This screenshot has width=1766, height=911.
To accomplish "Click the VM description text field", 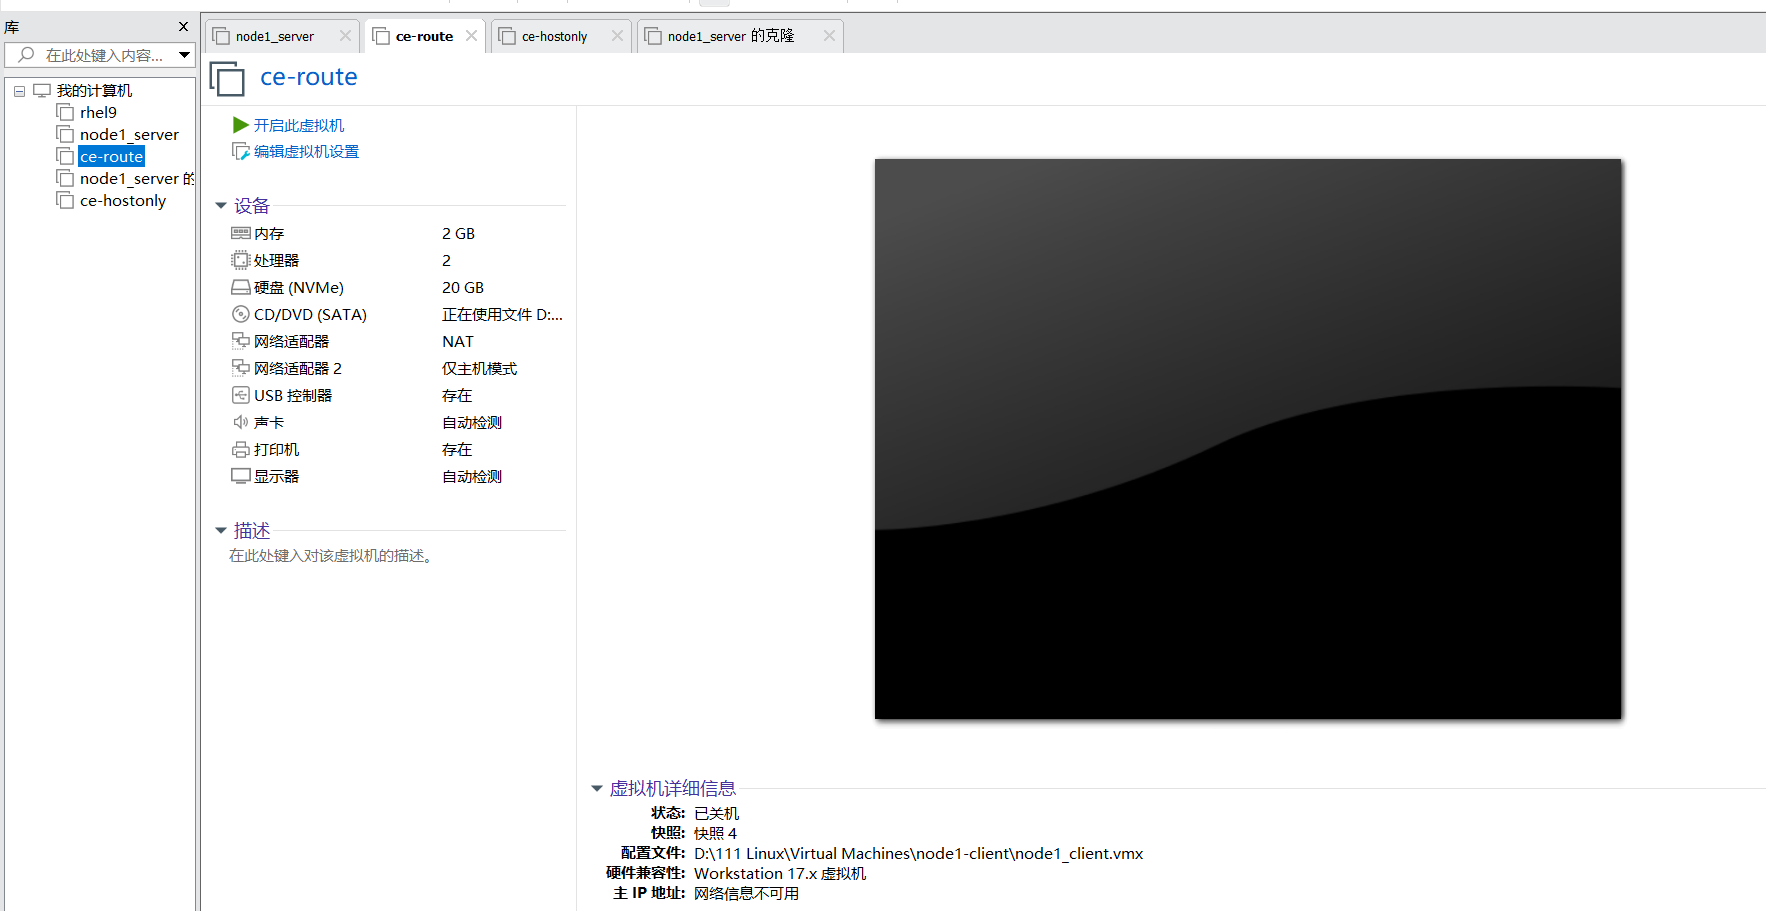I will (332, 556).
